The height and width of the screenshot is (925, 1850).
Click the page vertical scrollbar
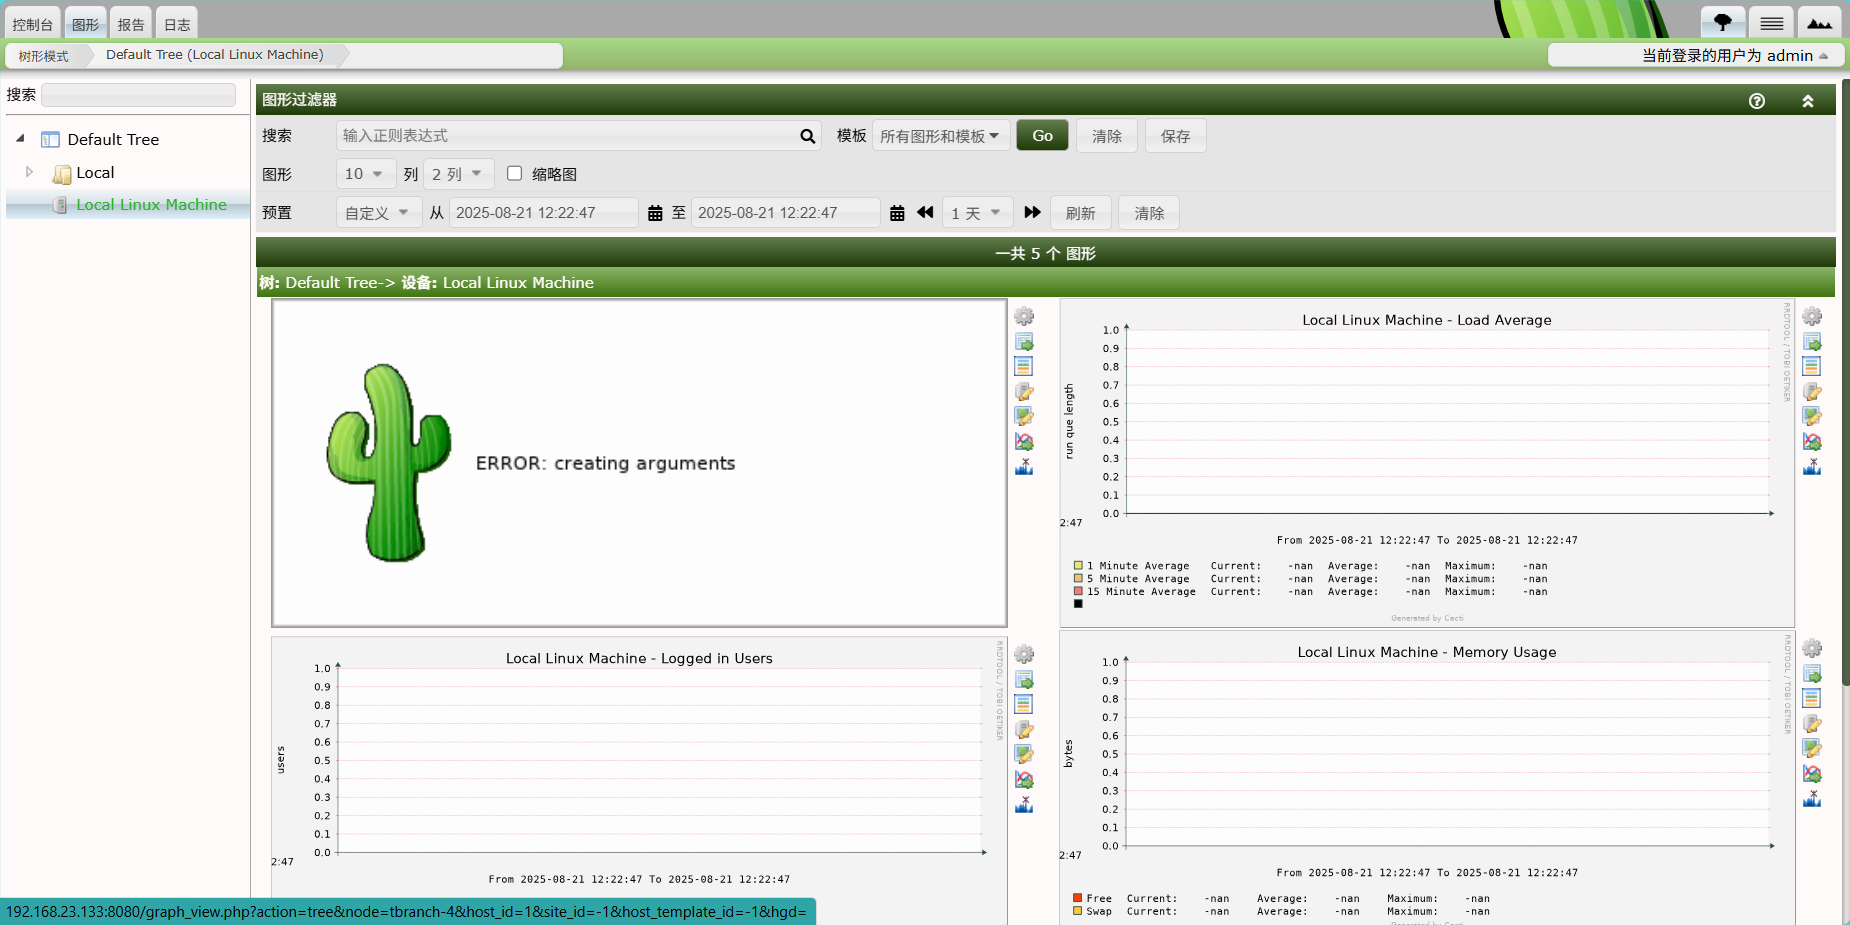(x=1846, y=383)
